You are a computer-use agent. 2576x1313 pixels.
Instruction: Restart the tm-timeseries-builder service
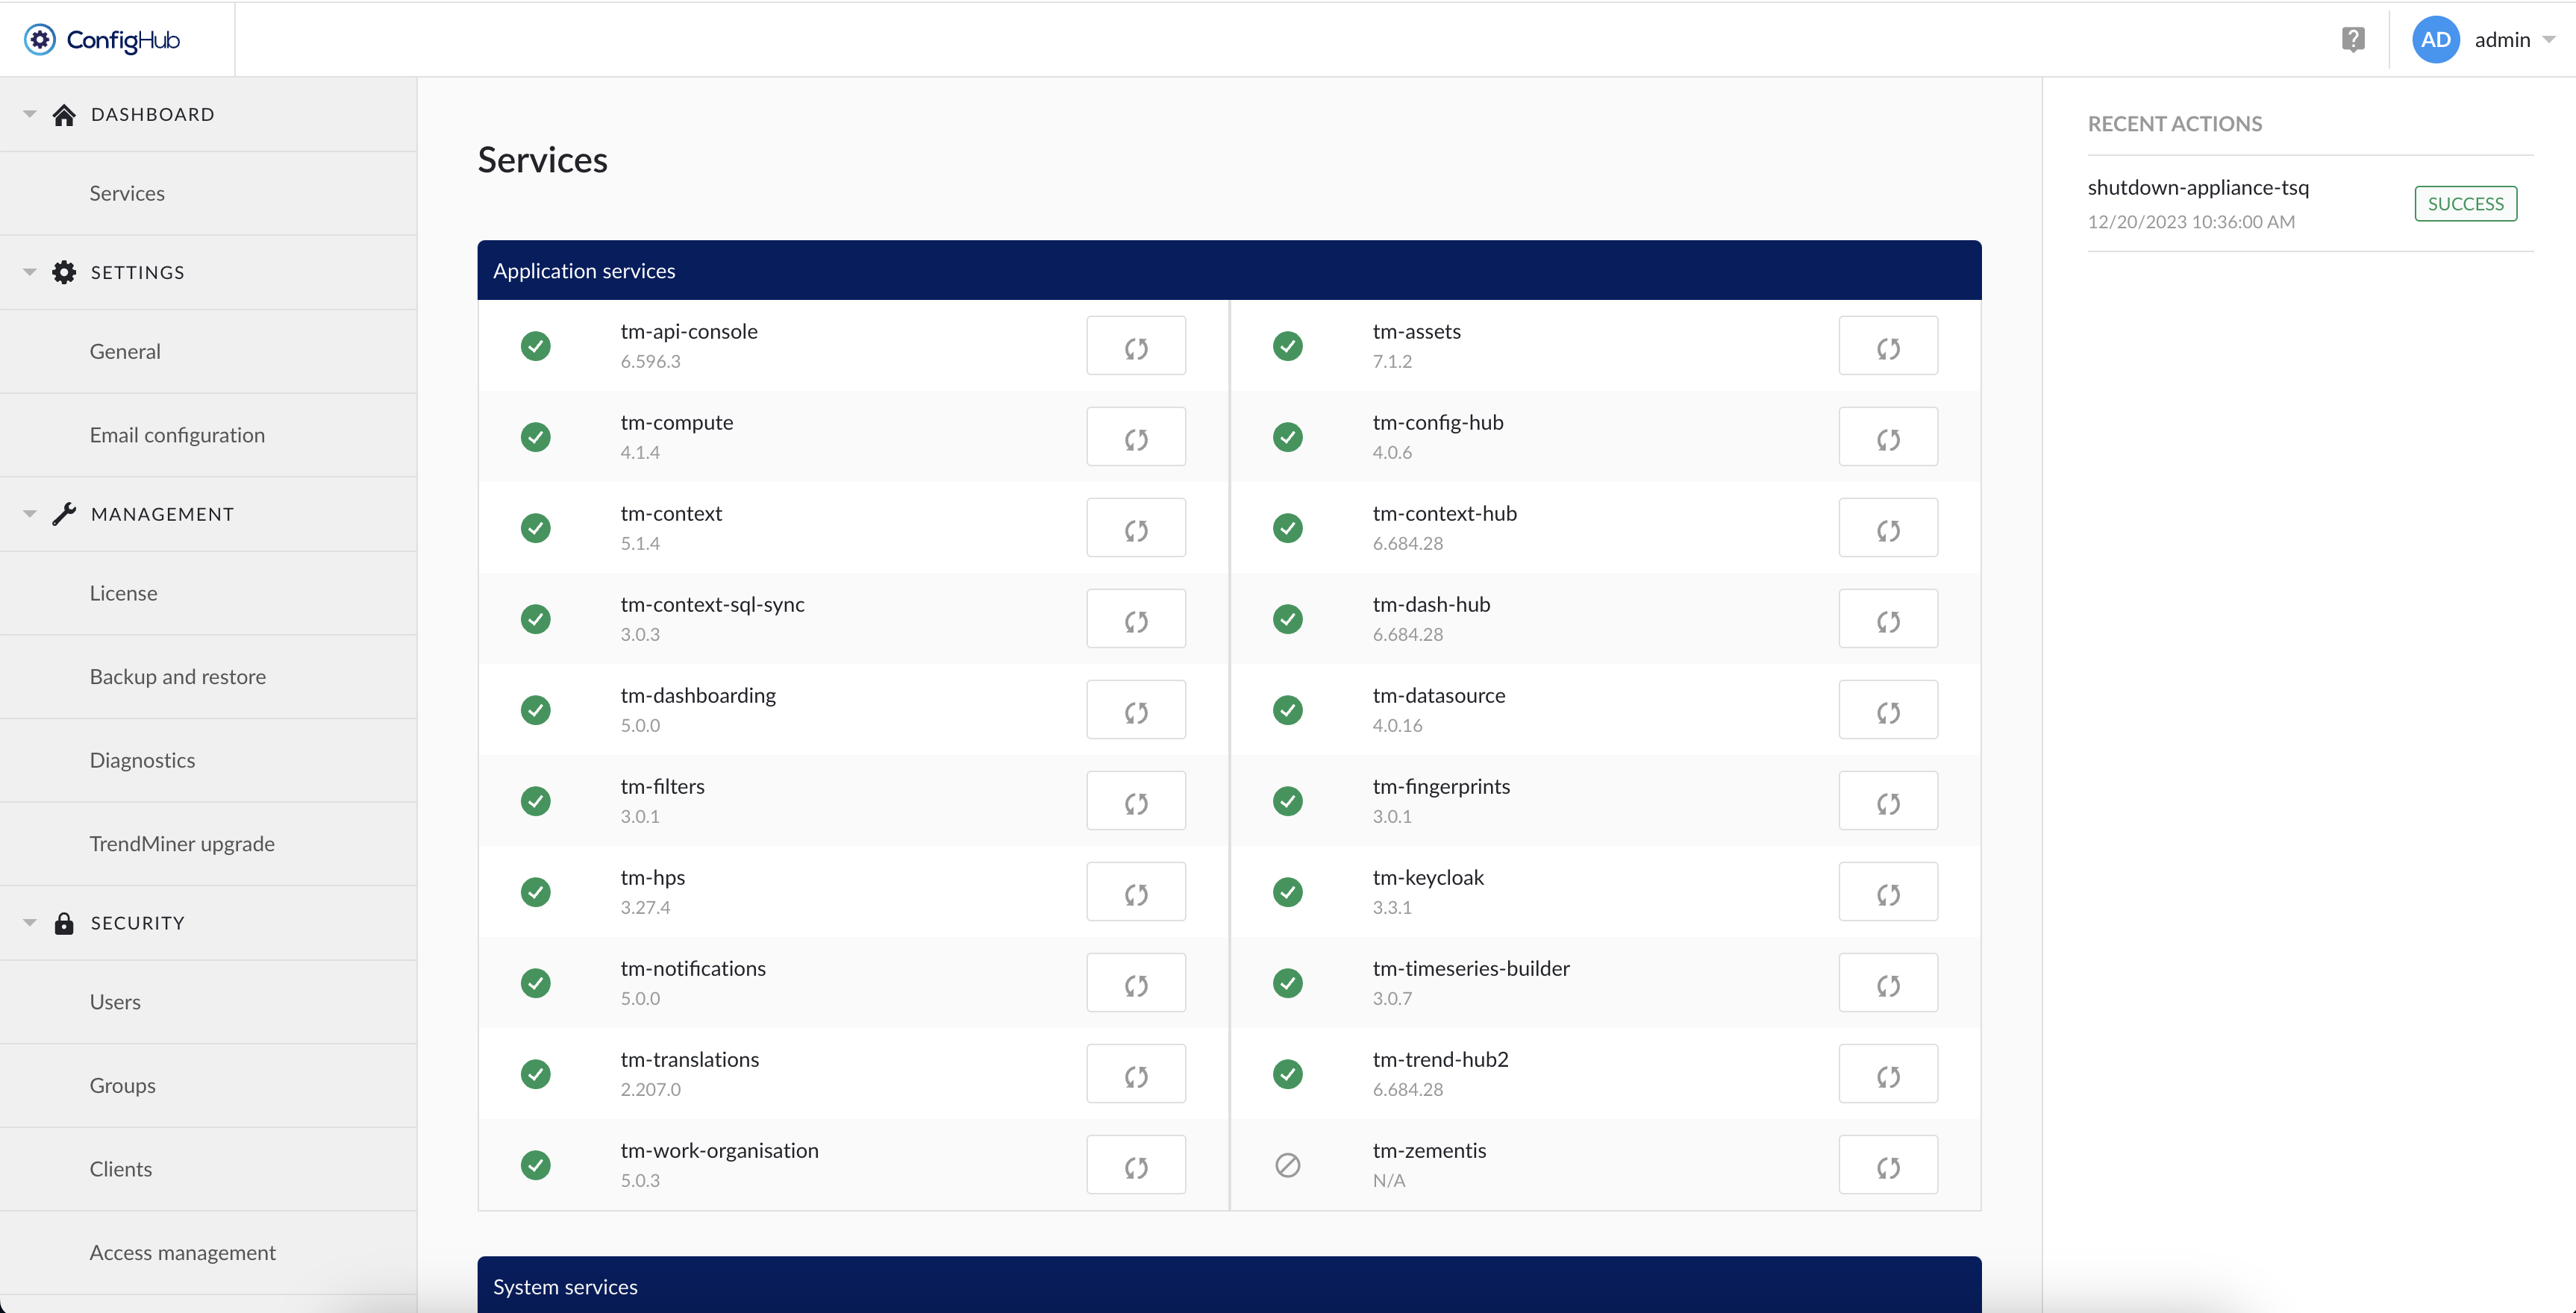(1888, 983)
